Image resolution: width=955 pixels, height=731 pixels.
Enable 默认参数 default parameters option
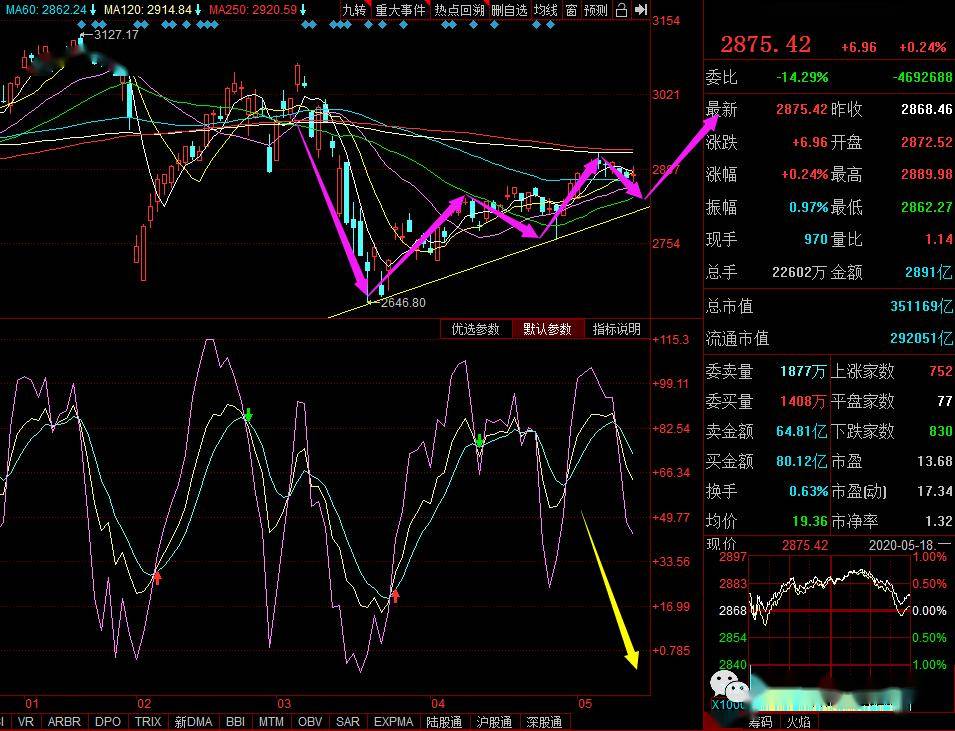pyautogui.click(x=547, y=329)
